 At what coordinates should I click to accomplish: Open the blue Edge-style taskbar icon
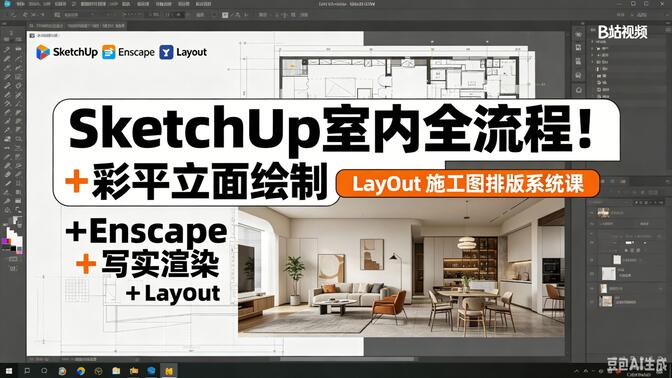[x=151, y=371]
